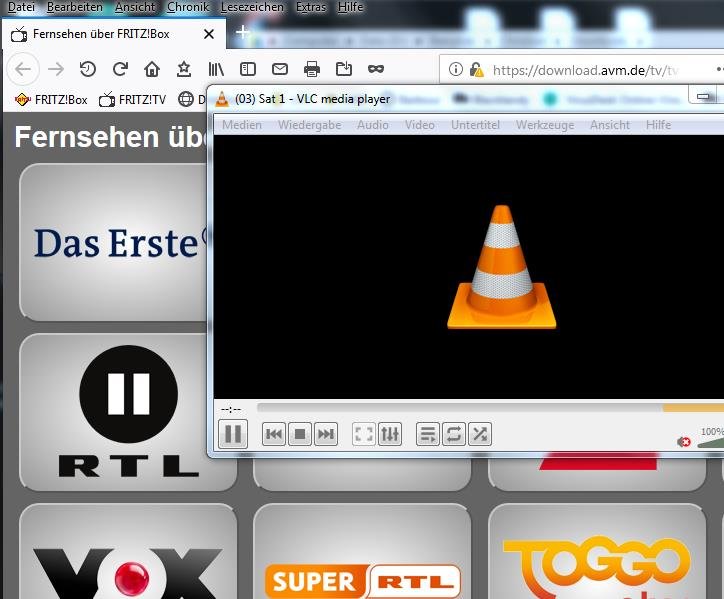Go to Firefox home page

tap(152, 69)
